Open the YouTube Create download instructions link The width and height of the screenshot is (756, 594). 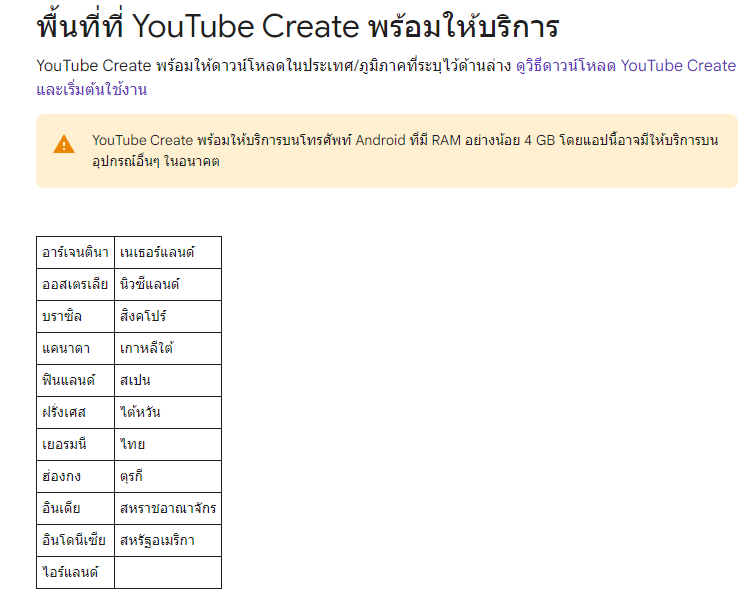point(626,66)
